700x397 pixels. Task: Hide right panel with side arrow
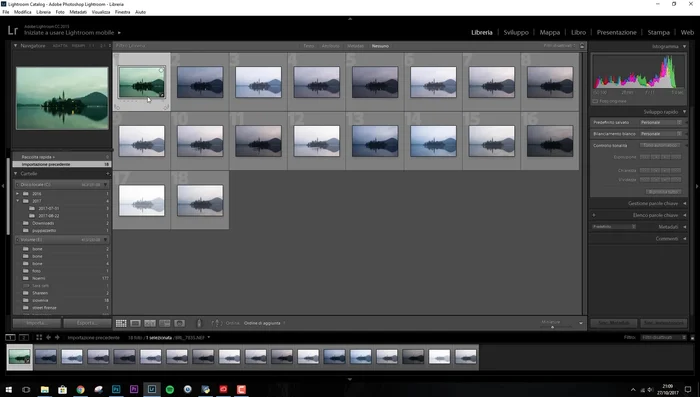[x=697, y=186]
